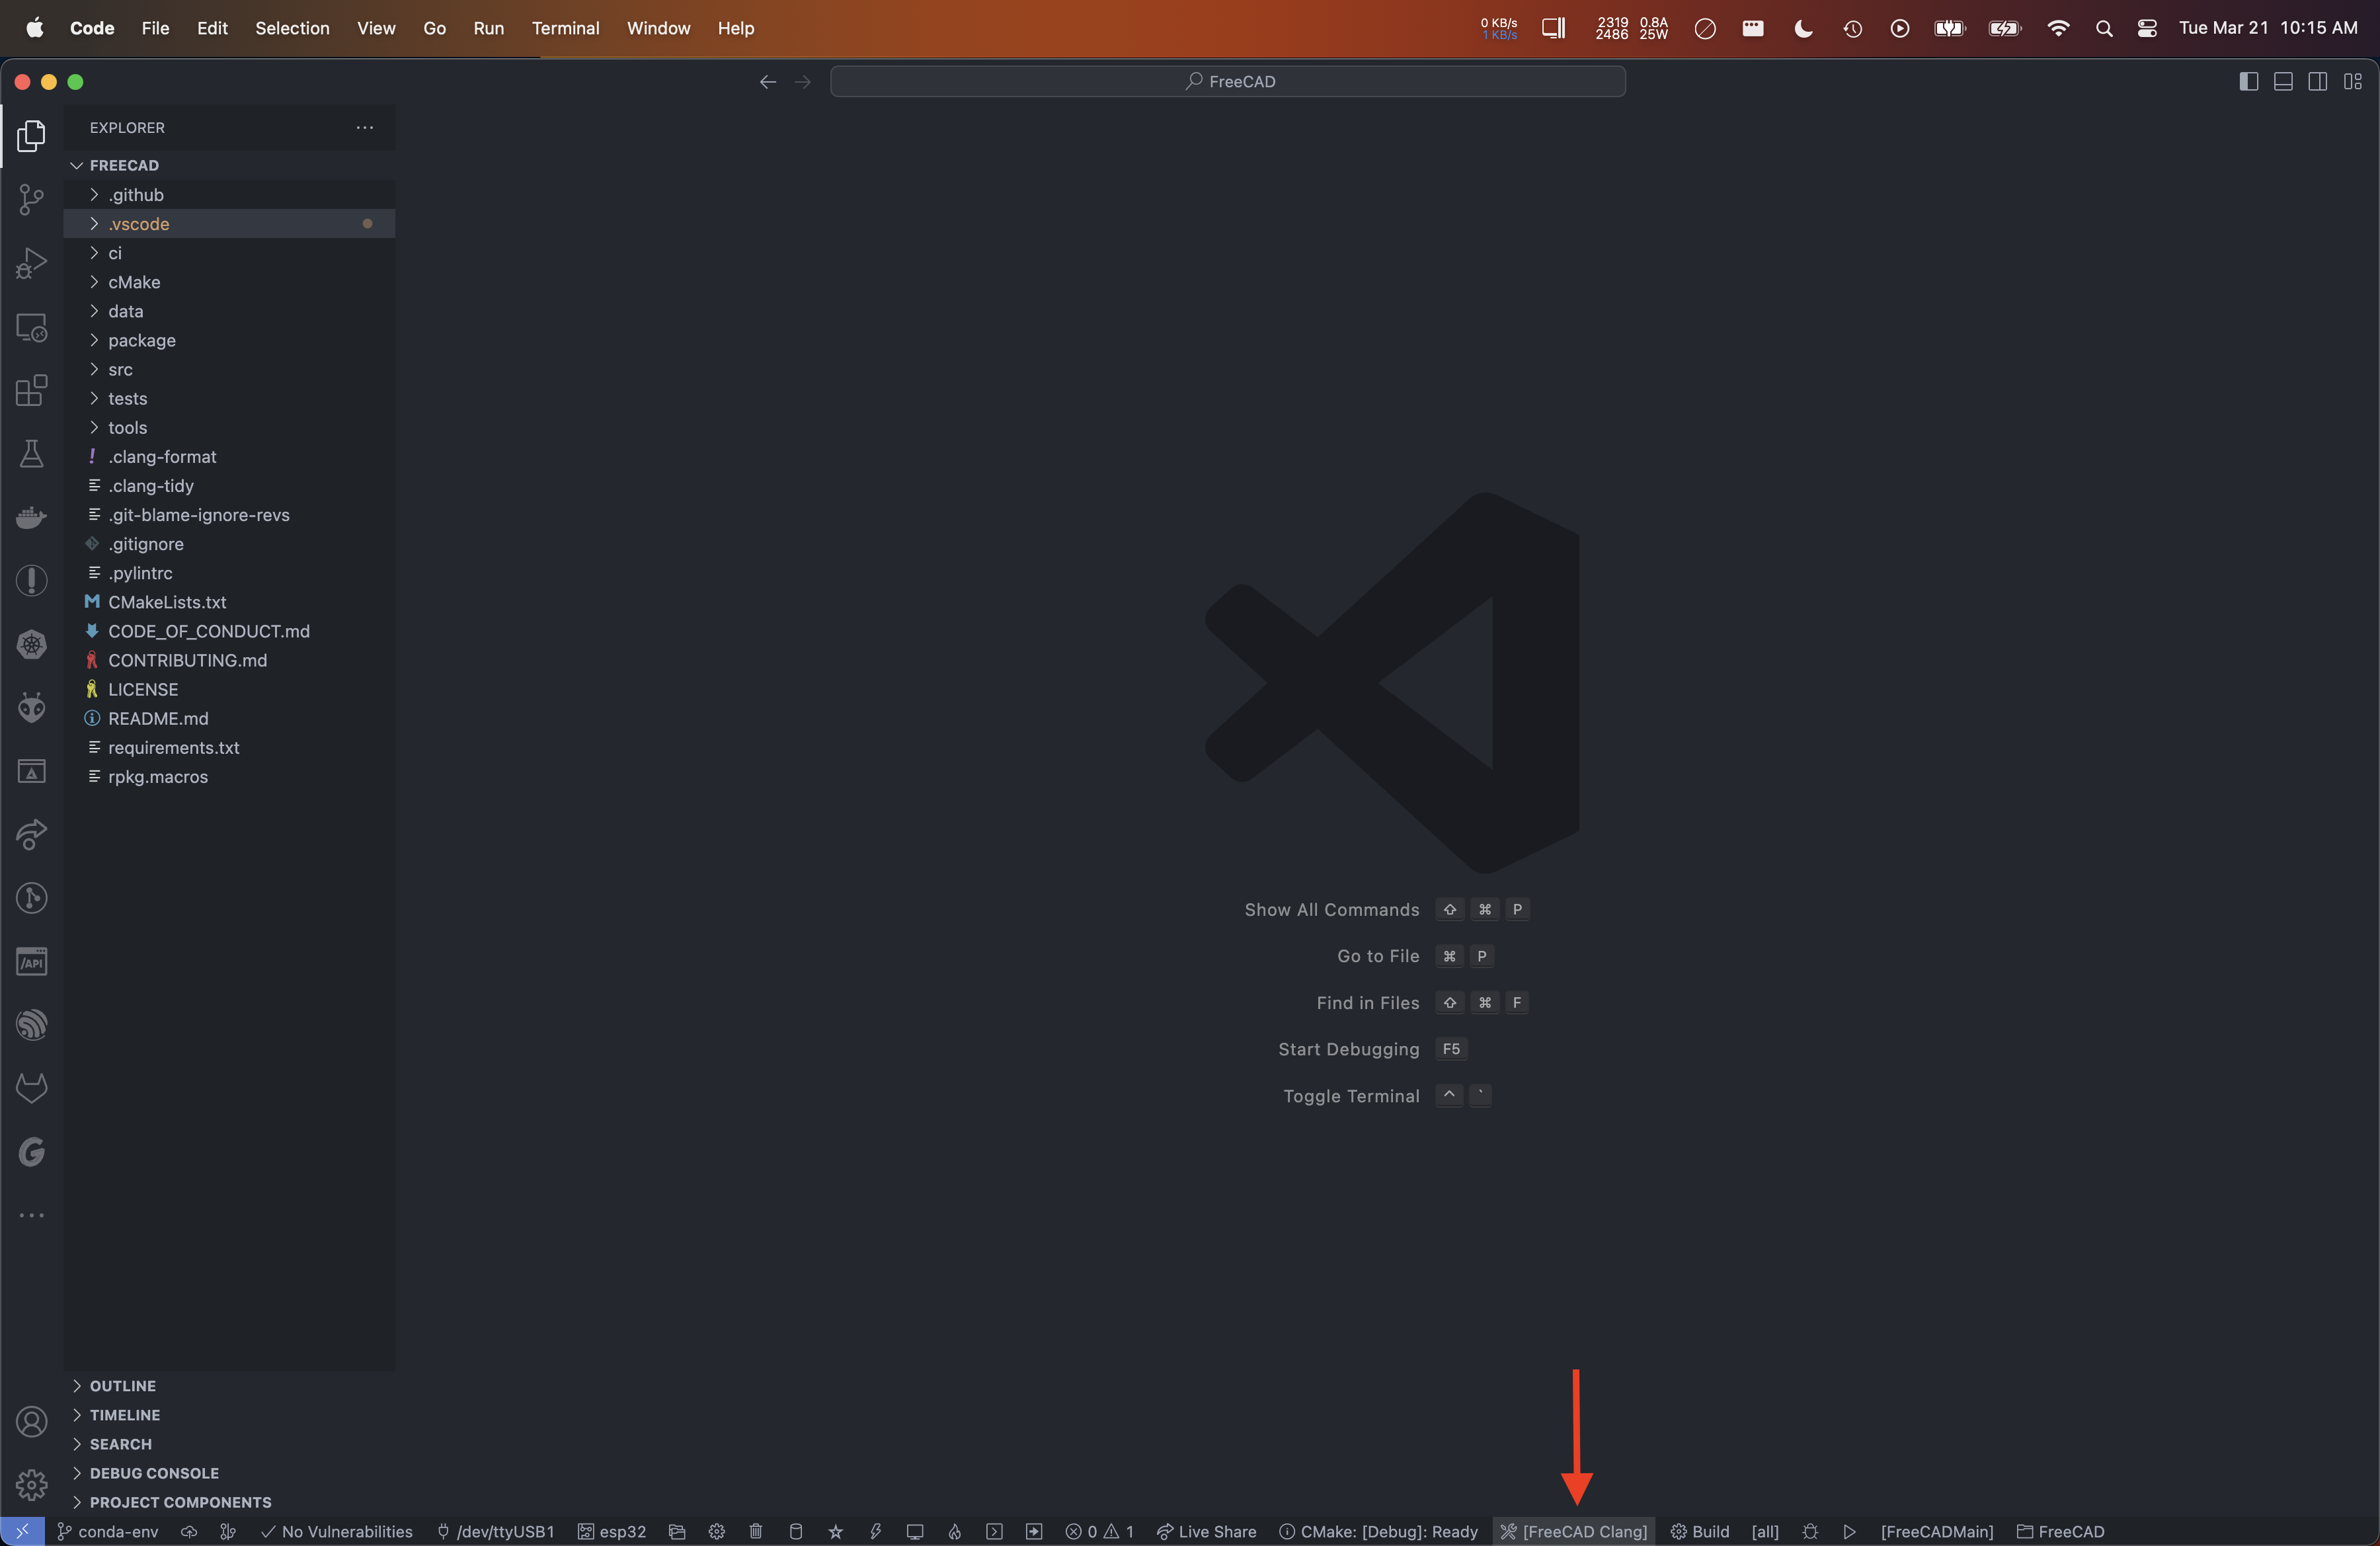The height and width of the screenshot is (1546, 2380).
Task: Click the [FreeCAD Clang] kit selector
Action: pos(1574,1531)
